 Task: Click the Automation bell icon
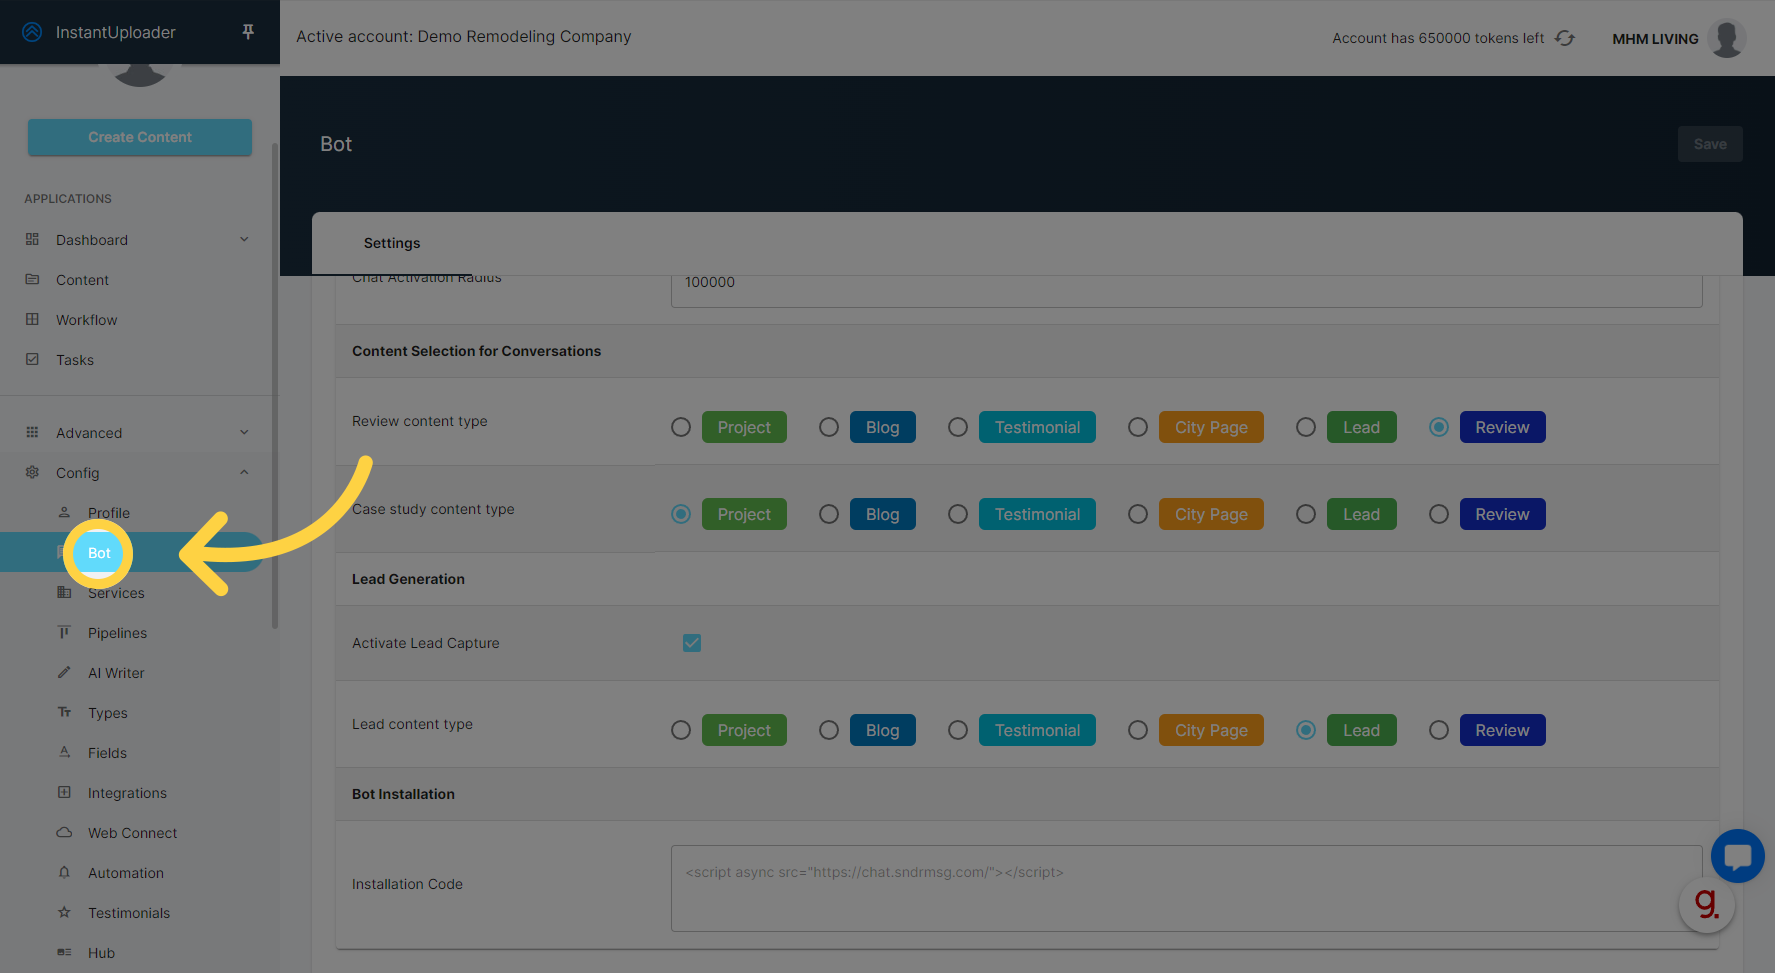coord(64,872)
